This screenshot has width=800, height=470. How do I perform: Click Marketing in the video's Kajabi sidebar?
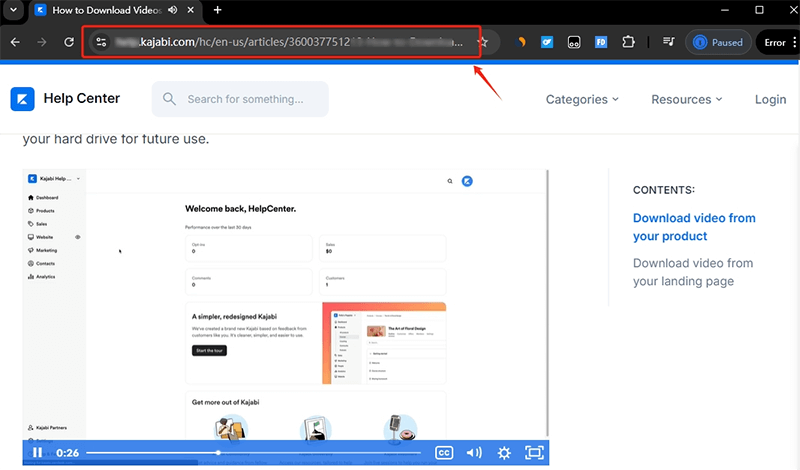pos(43,251)
